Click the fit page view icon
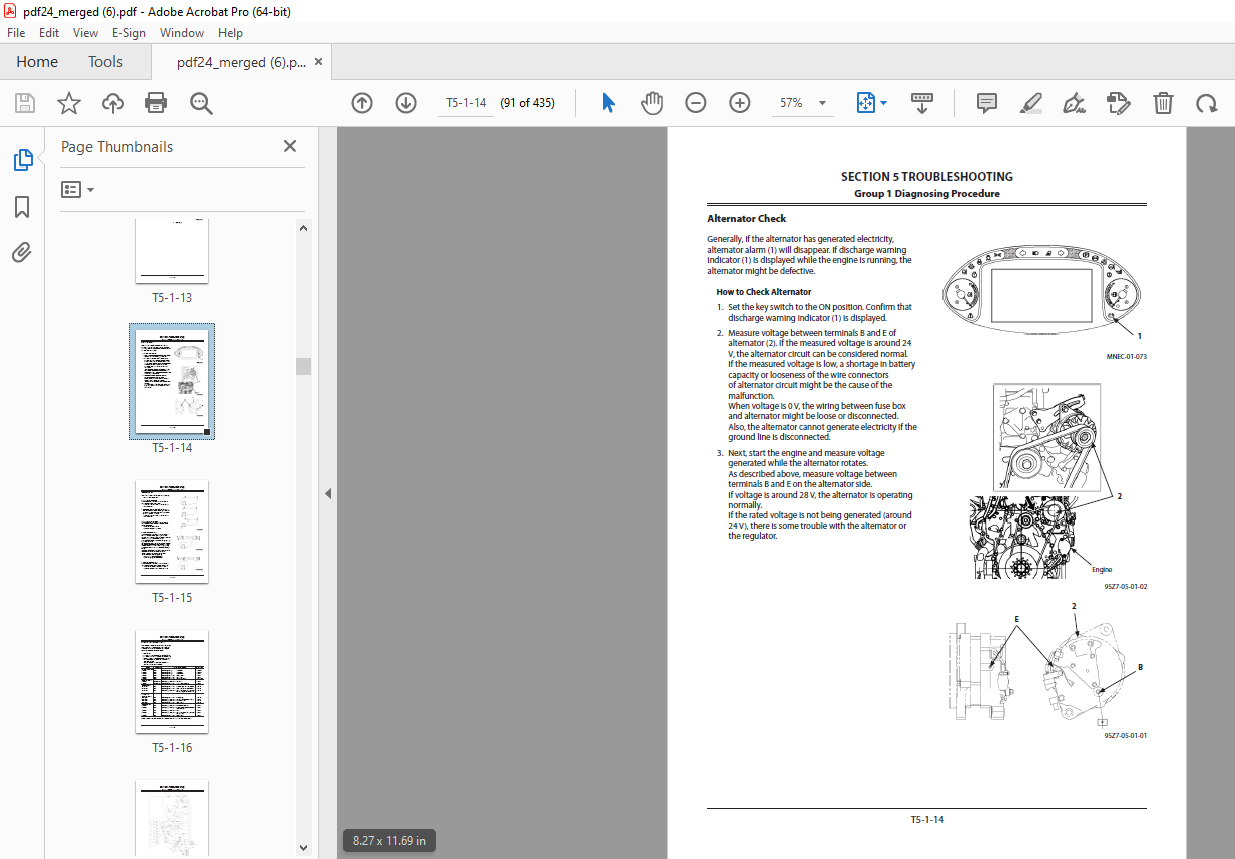The image size is (1235, 859). point(865,103)
